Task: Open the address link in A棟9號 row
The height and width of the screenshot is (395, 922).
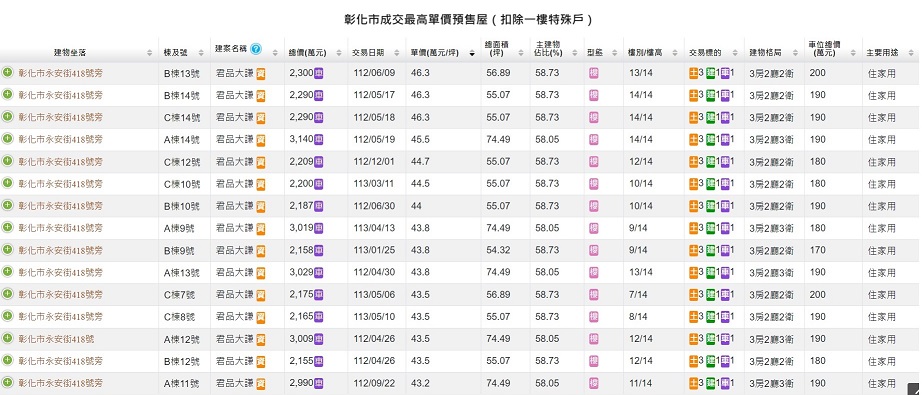Action: click(61, 228)
